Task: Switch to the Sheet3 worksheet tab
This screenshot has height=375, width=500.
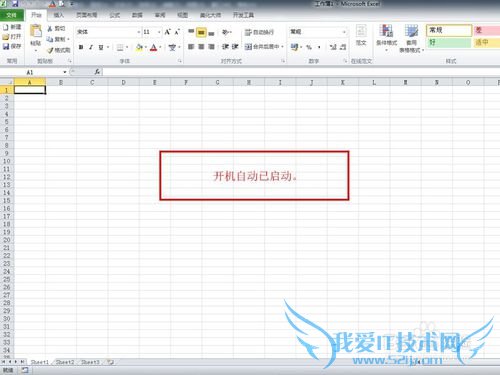Action: pos(90,362)
